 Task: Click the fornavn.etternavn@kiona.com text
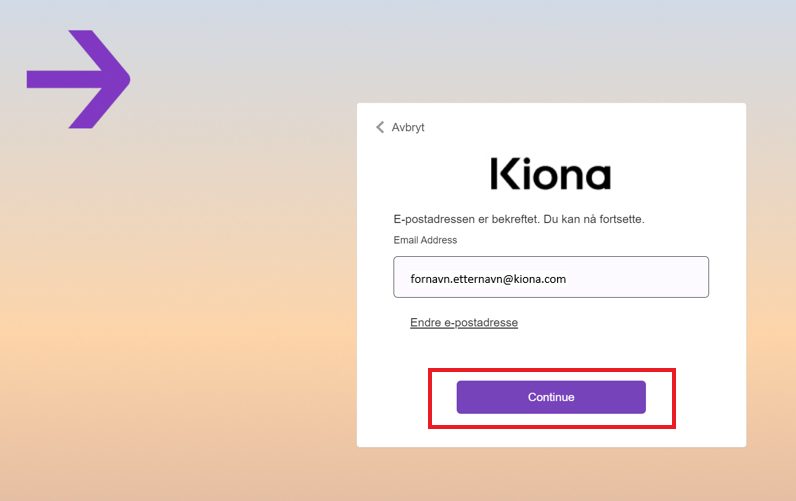(x=488, y=279)
